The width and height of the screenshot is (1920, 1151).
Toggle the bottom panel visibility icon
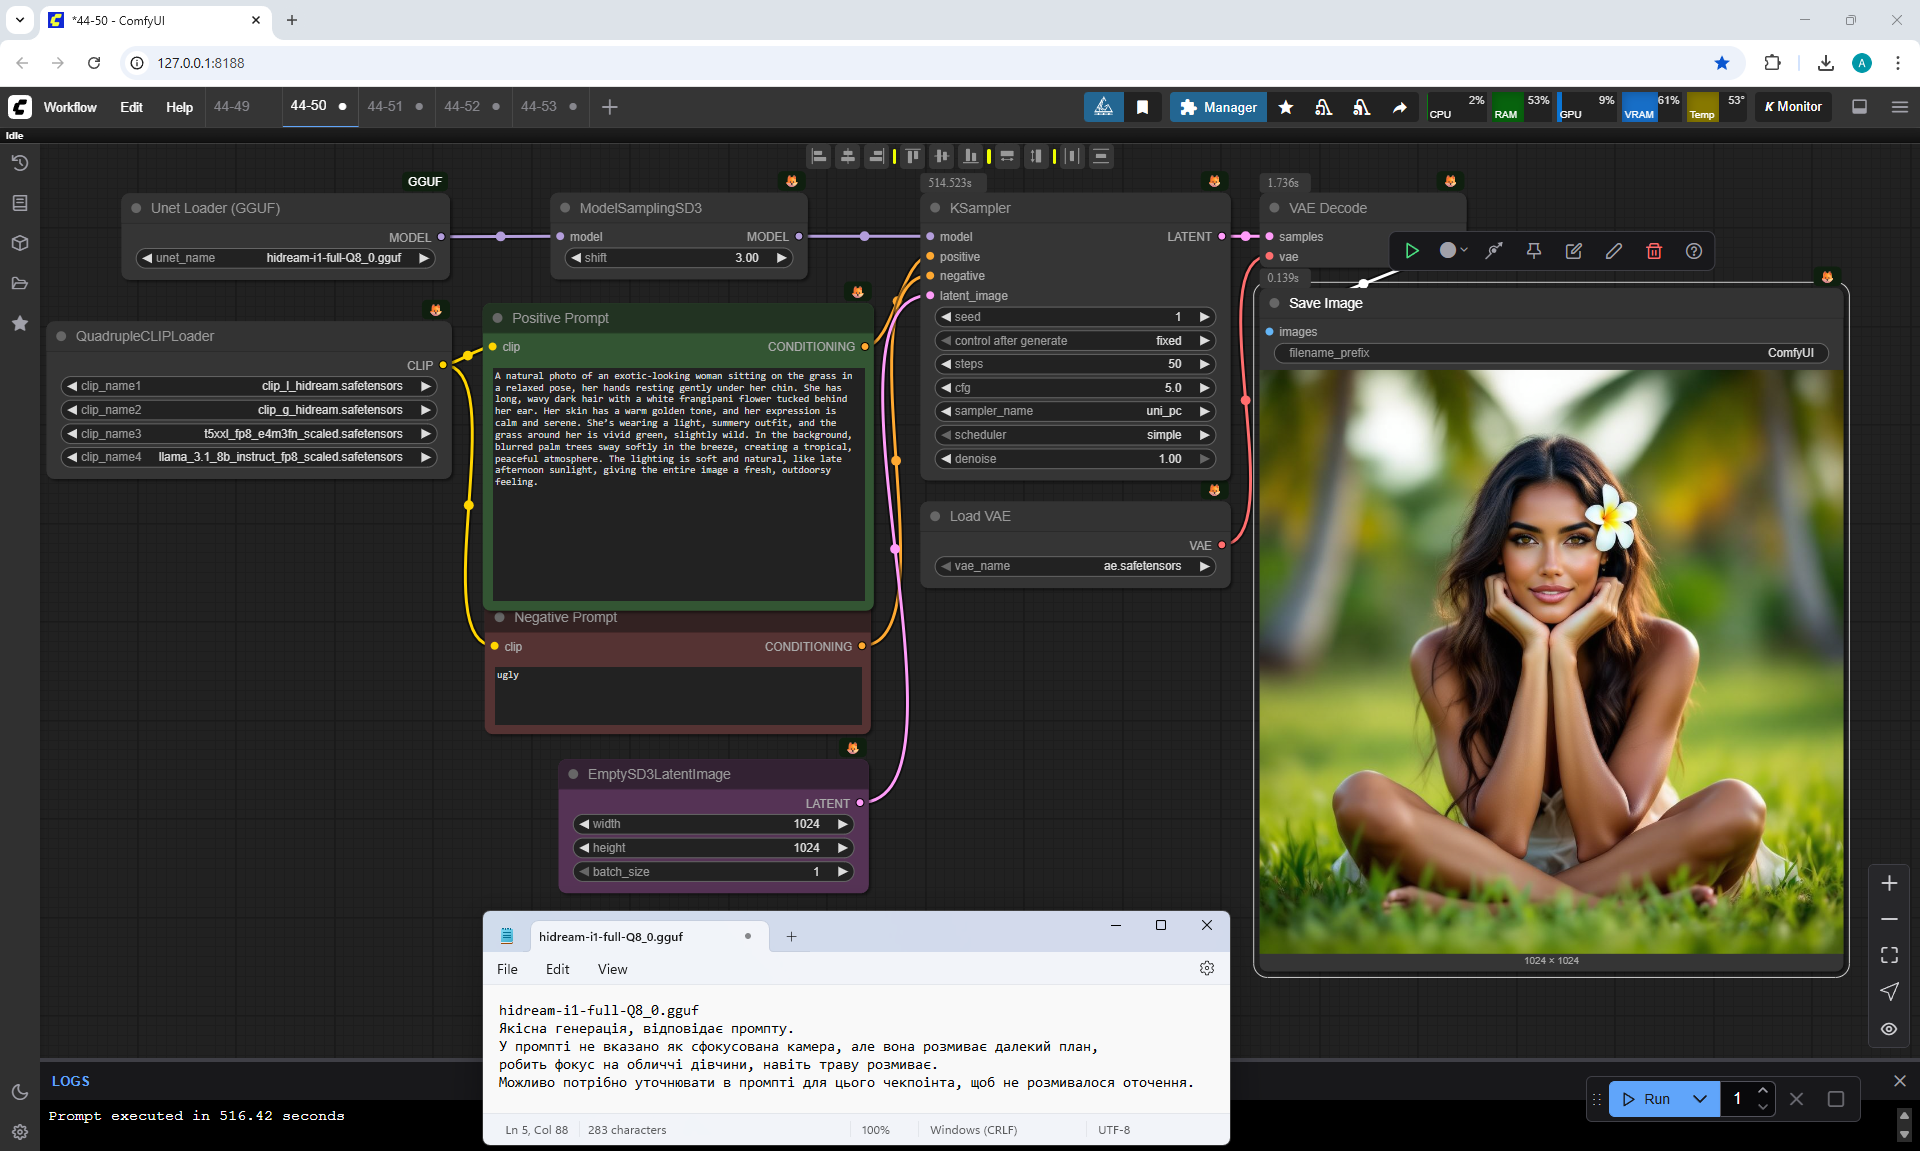coord(1859,107)
